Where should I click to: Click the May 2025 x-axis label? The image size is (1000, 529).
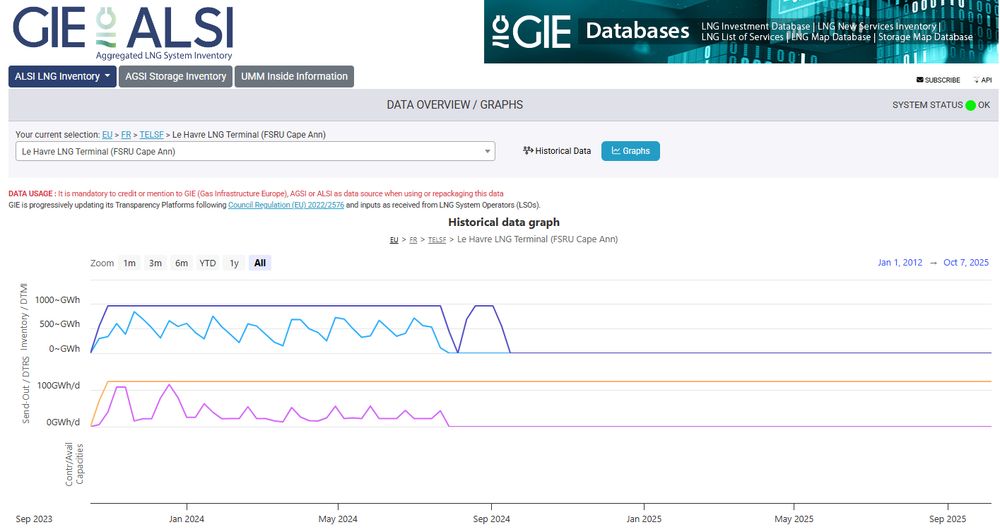pyautogui.click(x=794, y=519)
